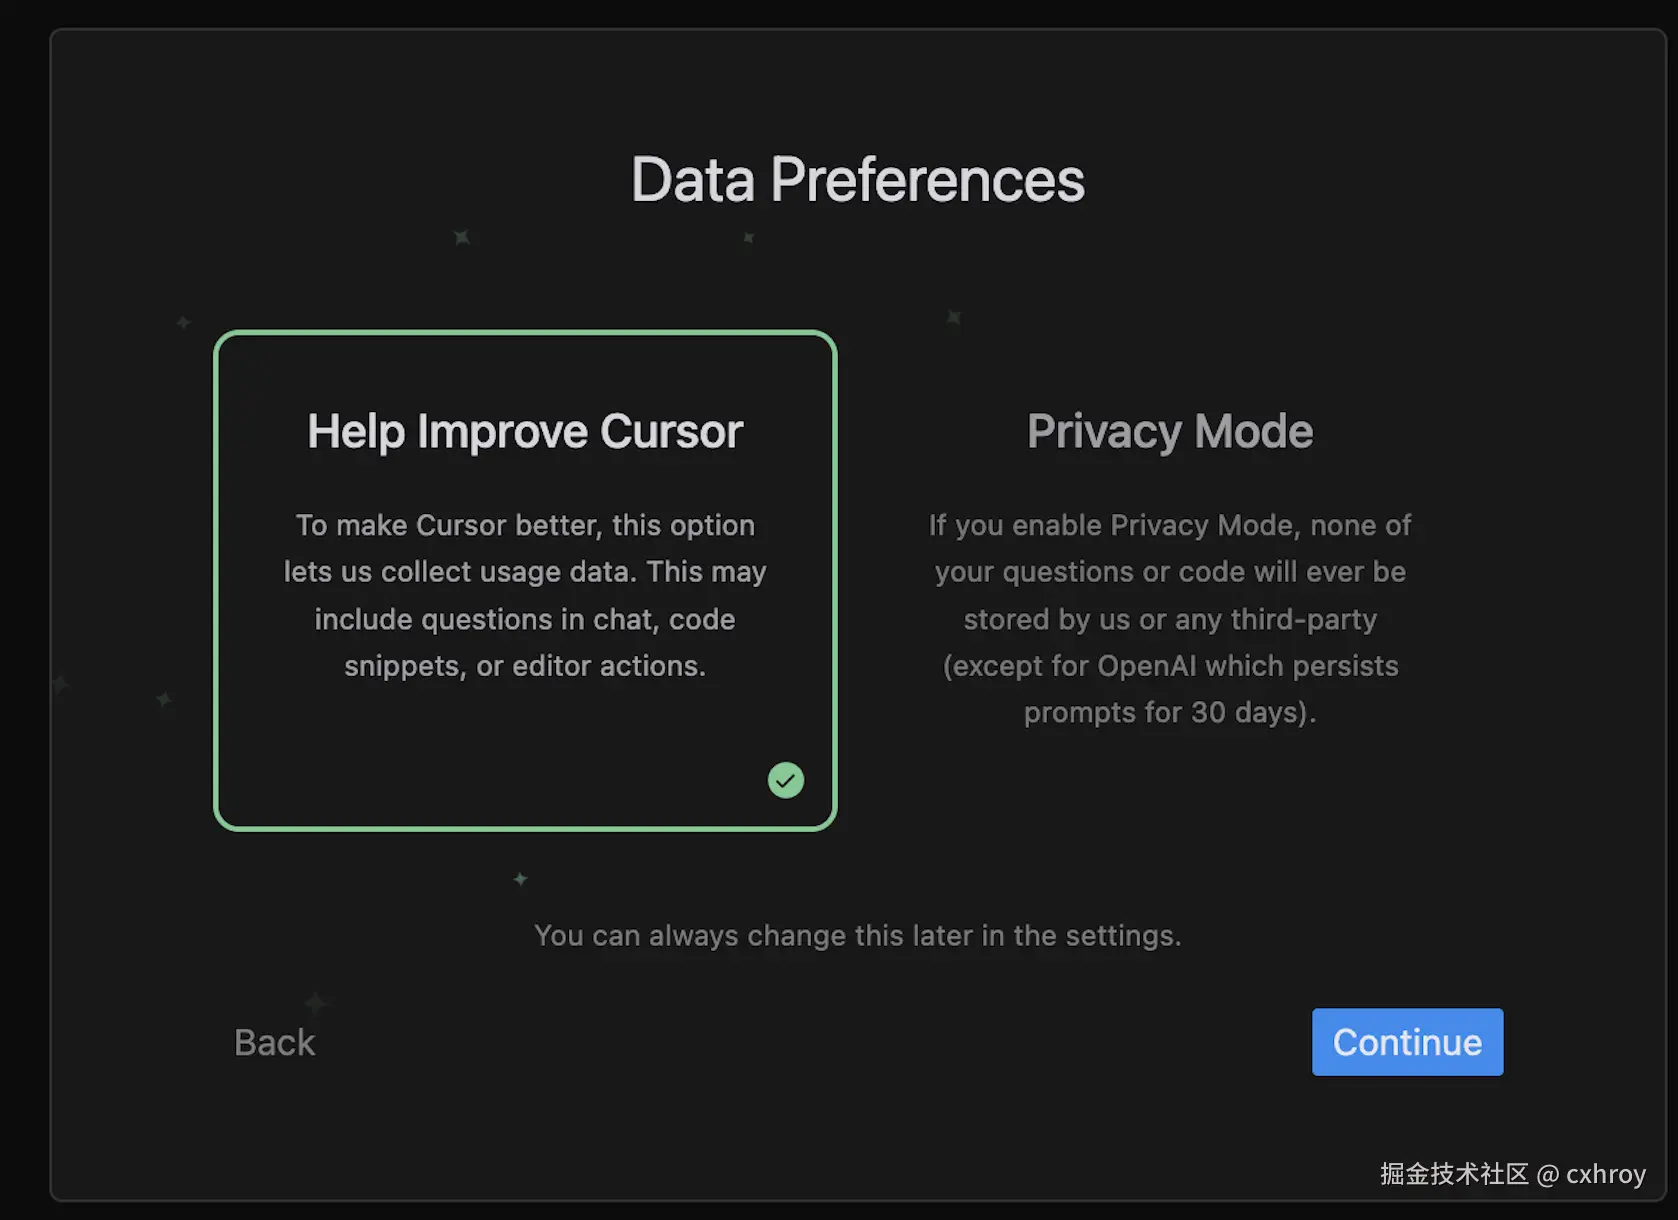Click the green border of the selected card
Image resolution: width=1678 pixels, height=1220 pixels.
click(x=216, y=580)
